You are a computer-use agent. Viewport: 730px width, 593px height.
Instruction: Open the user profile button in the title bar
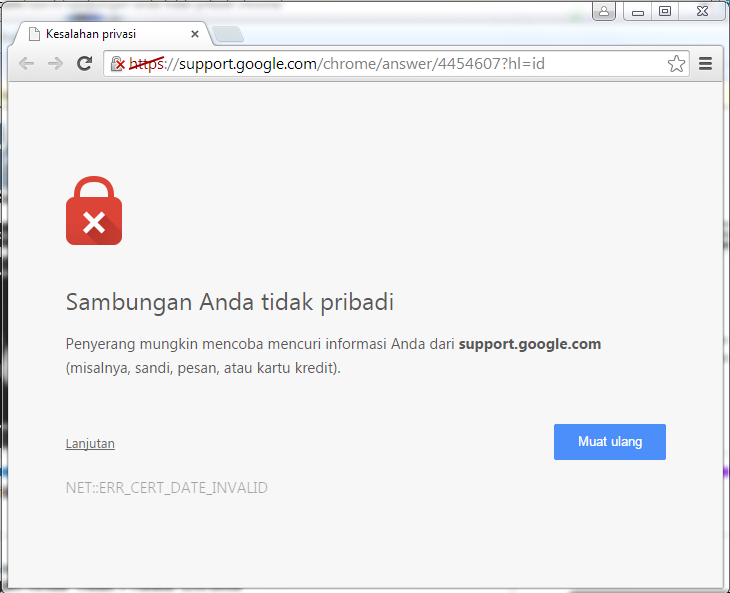604,11
